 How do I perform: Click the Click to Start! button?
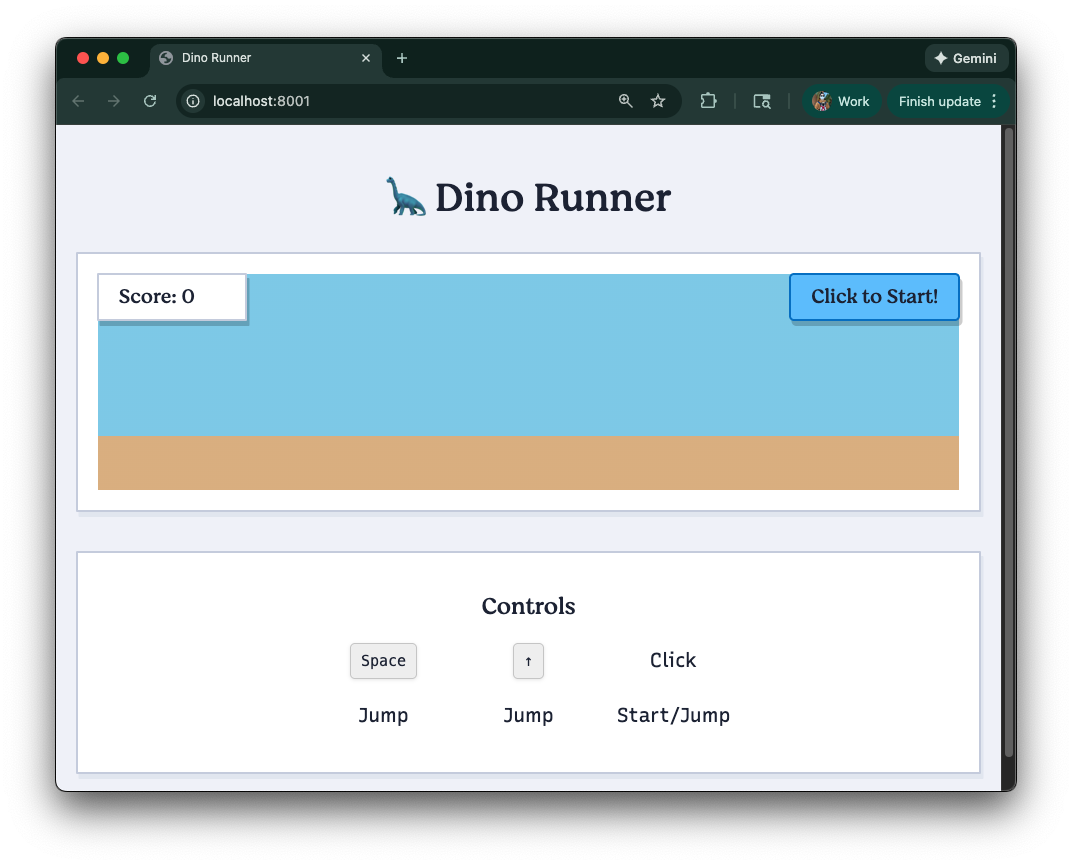(874, 297)
